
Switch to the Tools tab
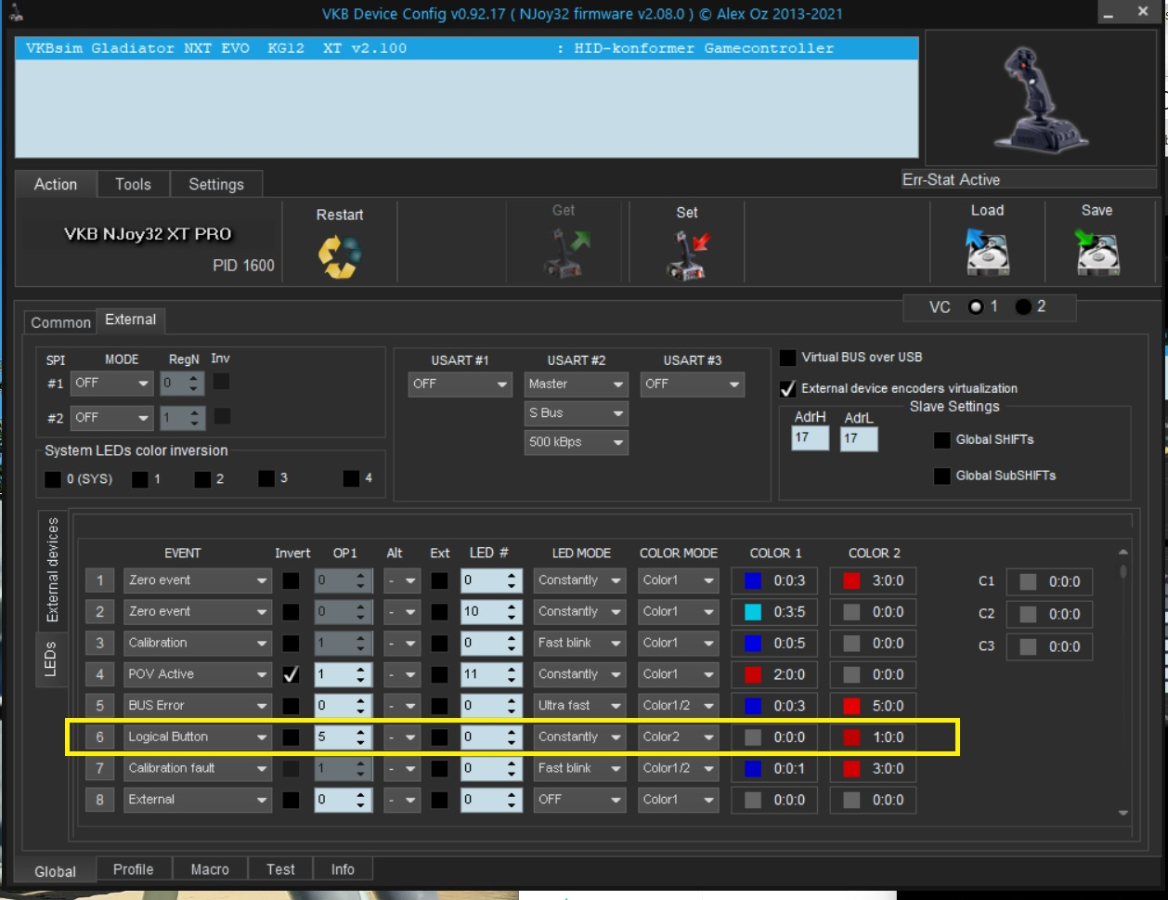(x=133, y=184)
